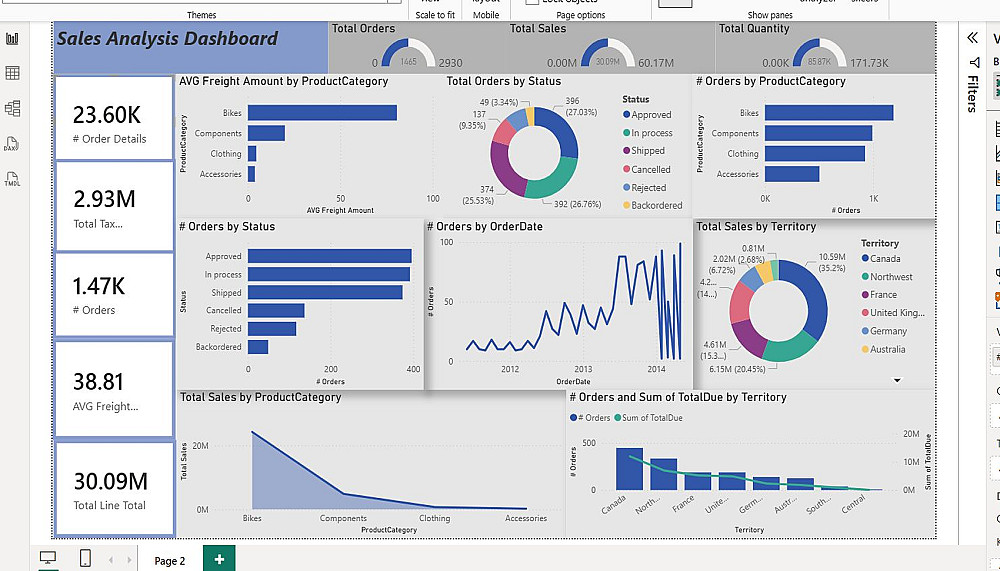The image size is (1000, 571).
Task: Select Backordered in the Status legend
Action: [x=652, y=205]
